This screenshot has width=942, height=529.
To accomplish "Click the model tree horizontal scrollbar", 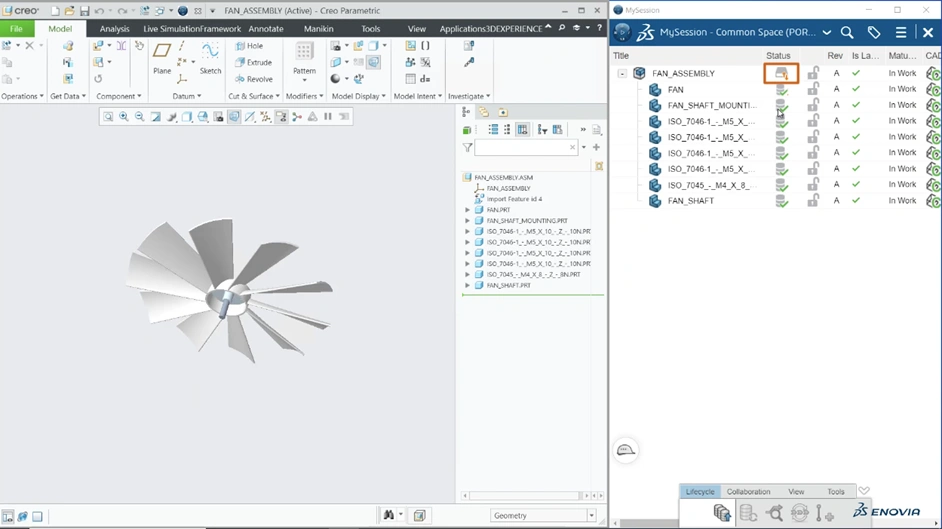I will 526,495.
